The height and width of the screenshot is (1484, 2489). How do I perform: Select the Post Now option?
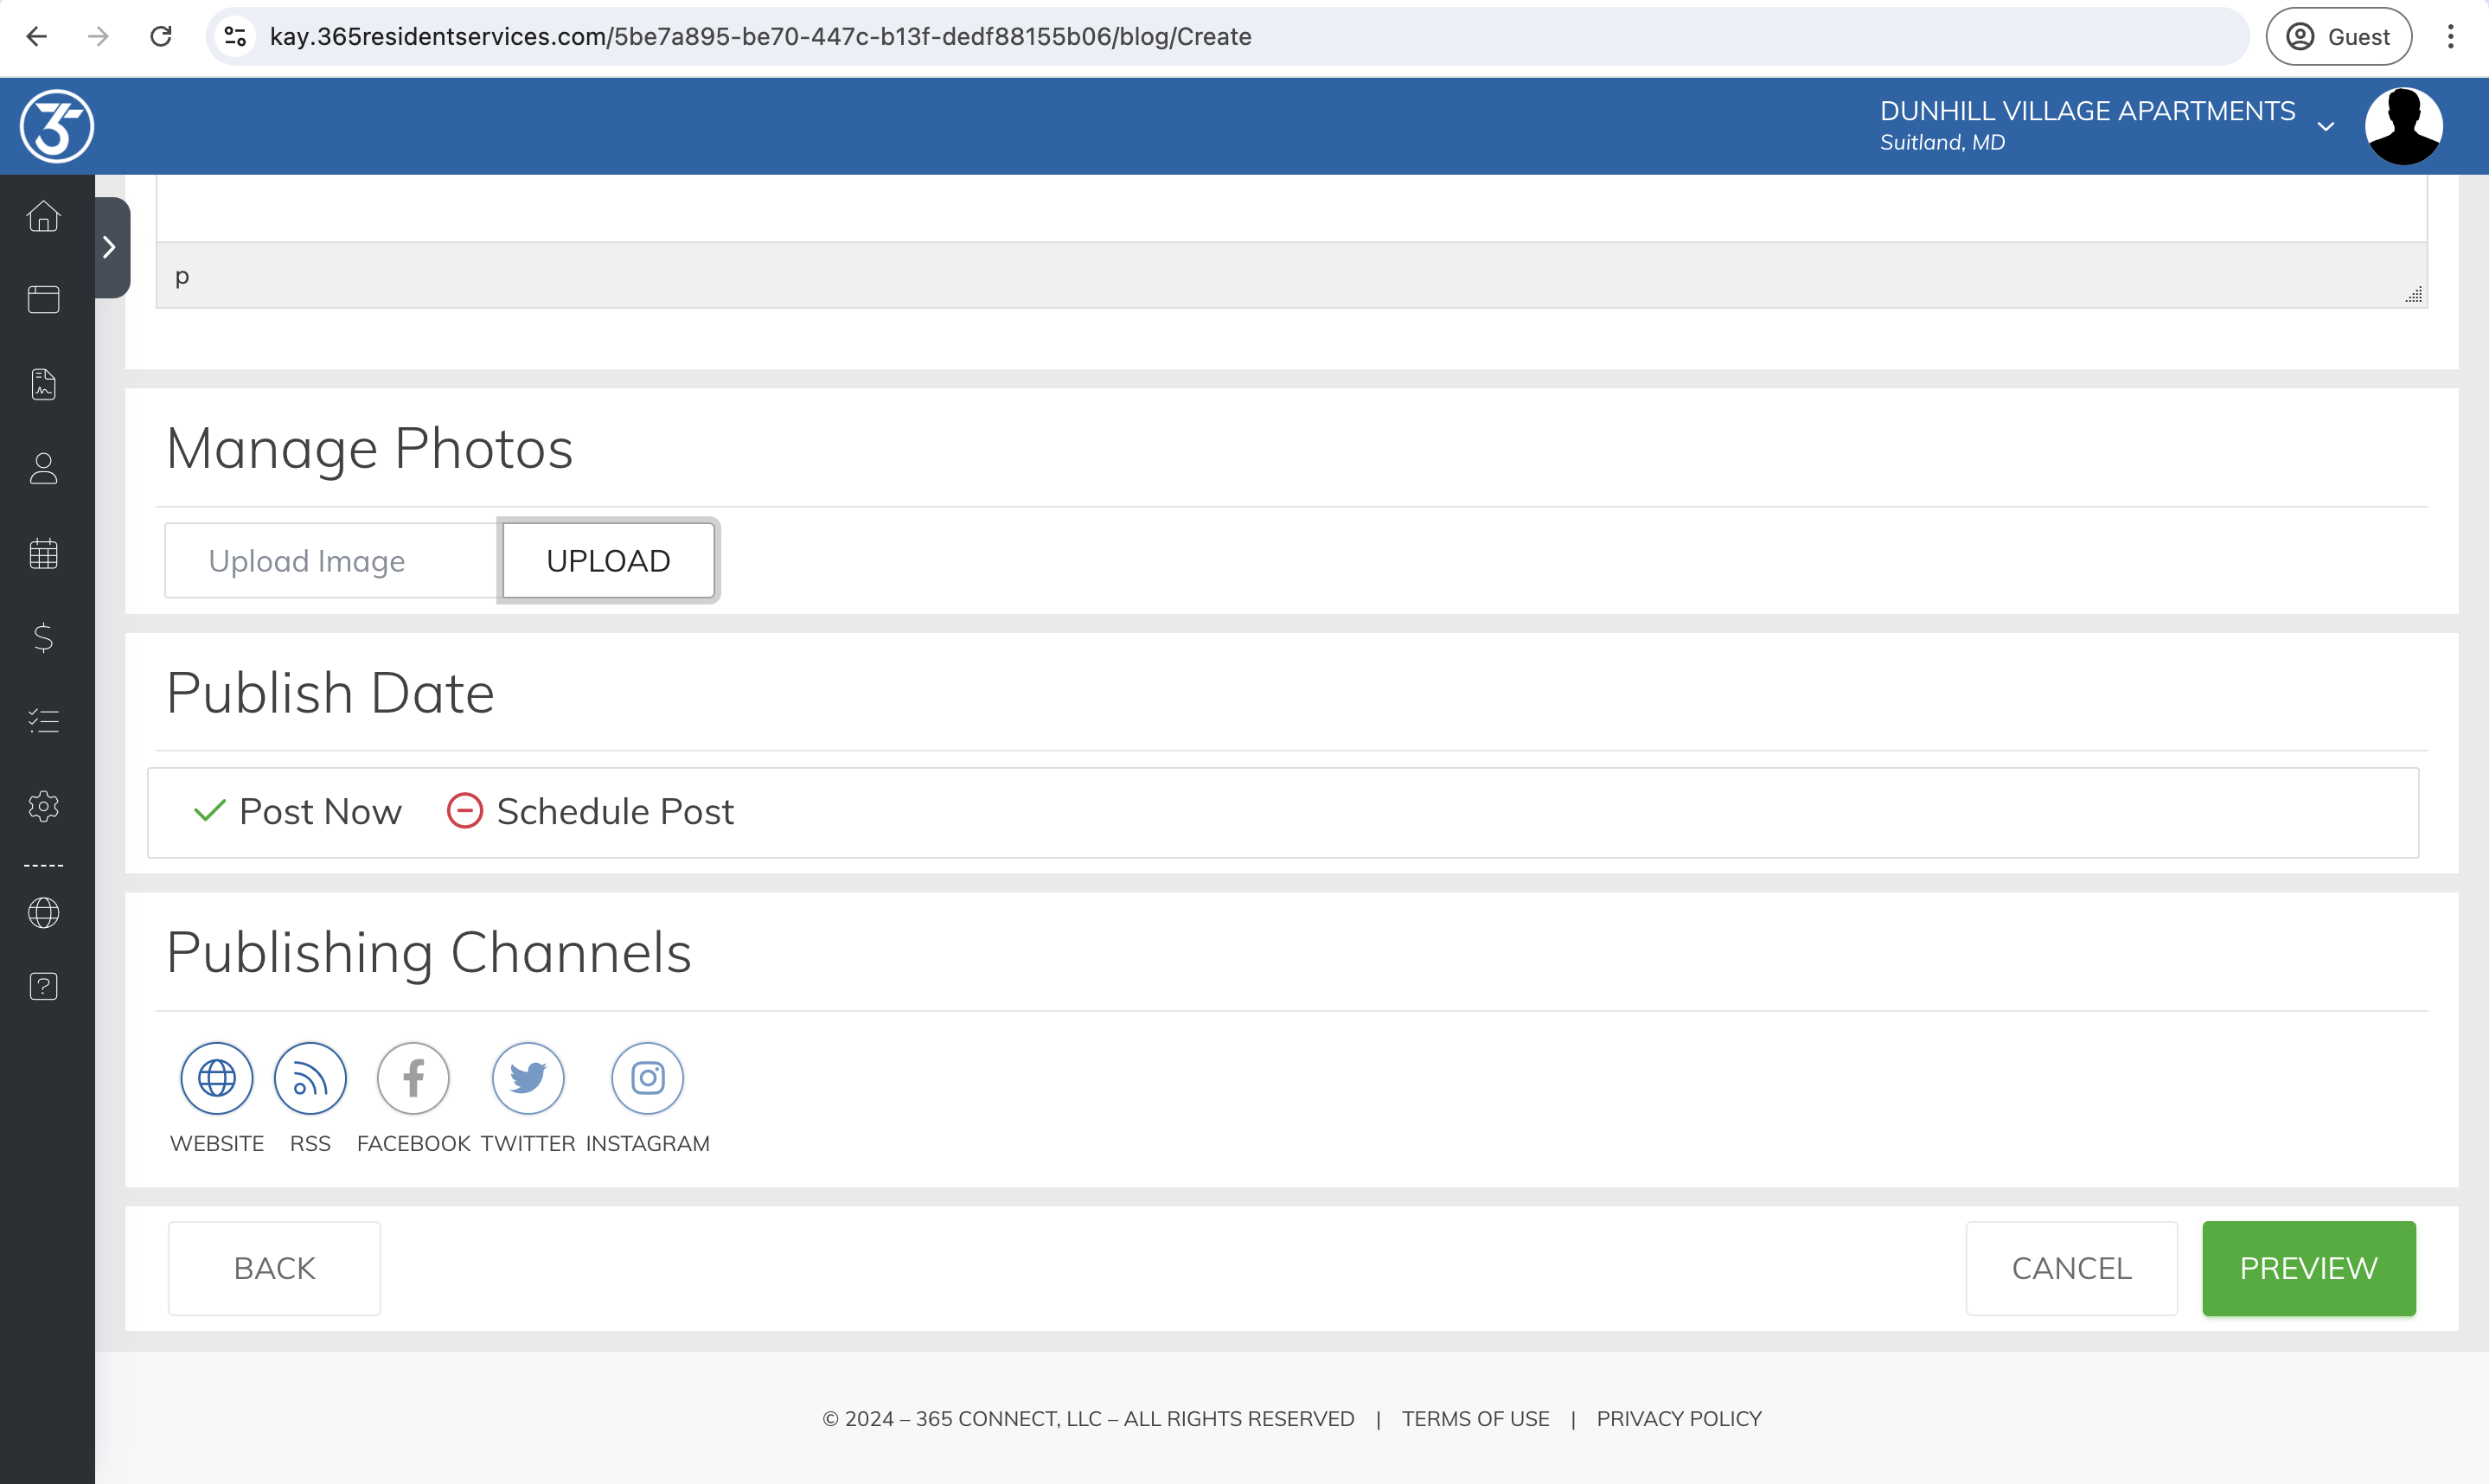(298, 811)
